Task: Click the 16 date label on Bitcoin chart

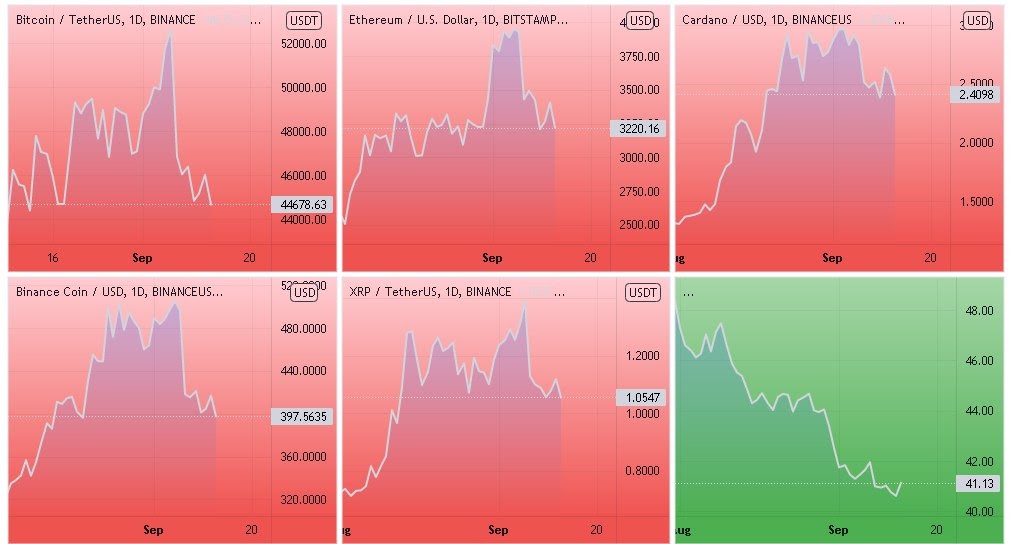Action: (x=53, y=258)
